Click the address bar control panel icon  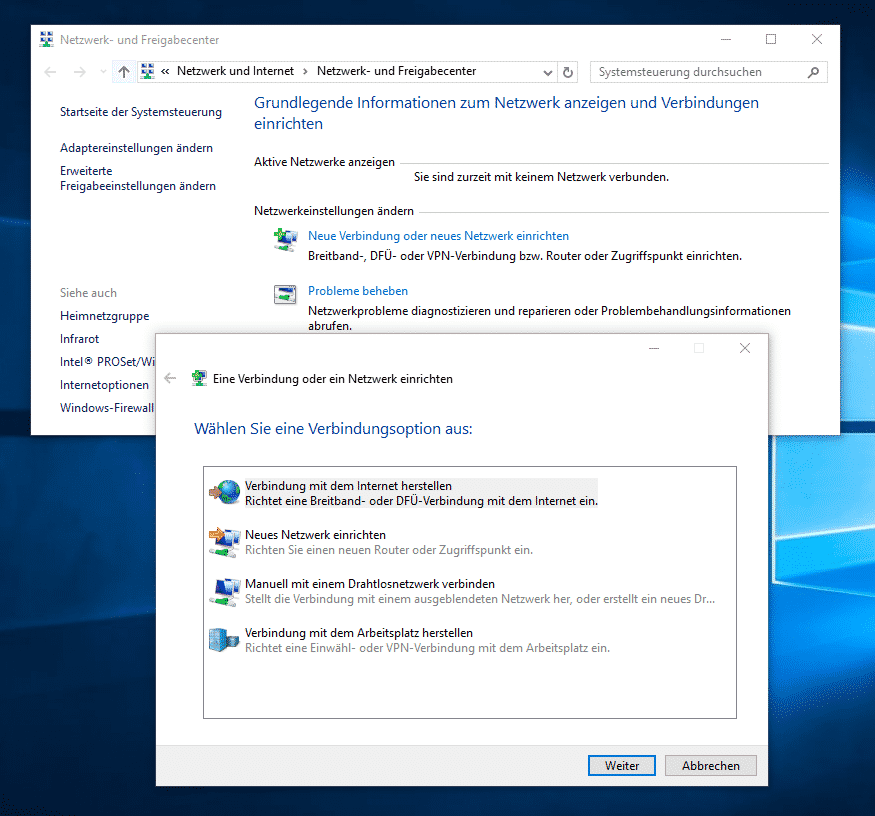point(147,71)
